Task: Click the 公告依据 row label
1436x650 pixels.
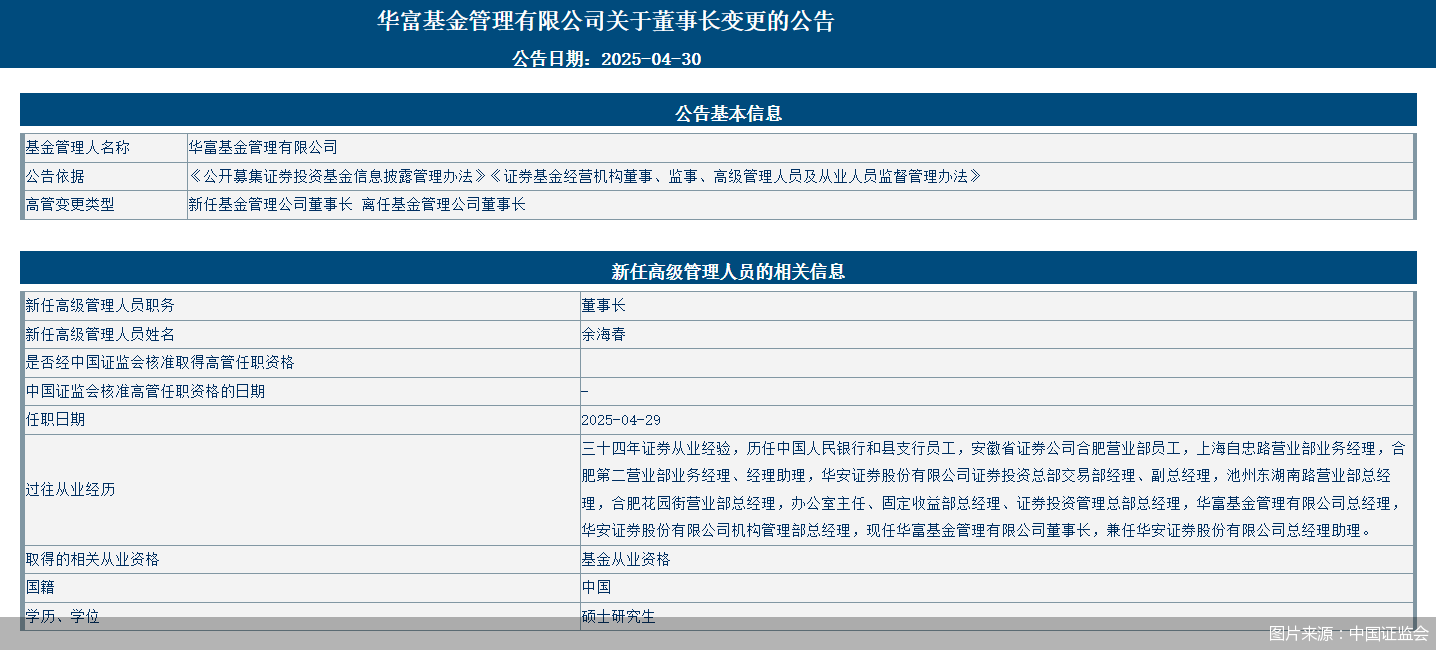Action: click(55, 176)
